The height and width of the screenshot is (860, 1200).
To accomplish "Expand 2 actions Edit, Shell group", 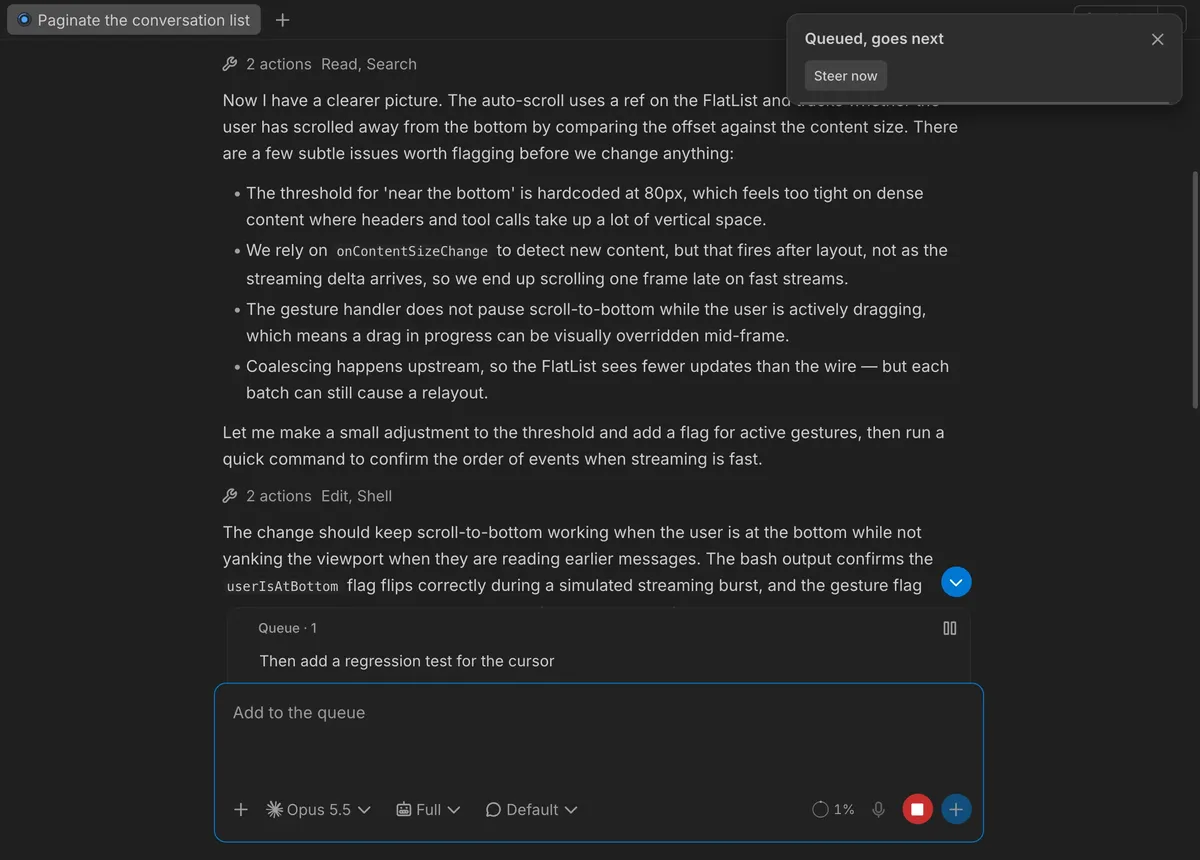I will click(x=307, y=496).
